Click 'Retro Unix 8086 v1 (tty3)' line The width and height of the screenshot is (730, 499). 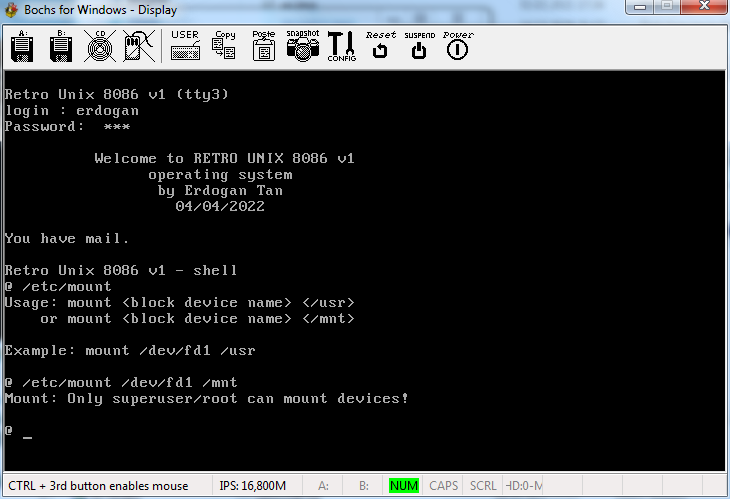[116, 94]
